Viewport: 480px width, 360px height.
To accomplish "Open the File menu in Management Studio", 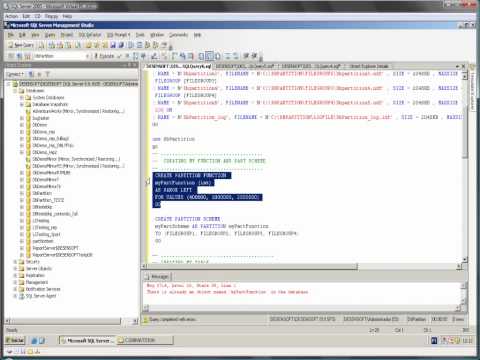I will point(11,35).
